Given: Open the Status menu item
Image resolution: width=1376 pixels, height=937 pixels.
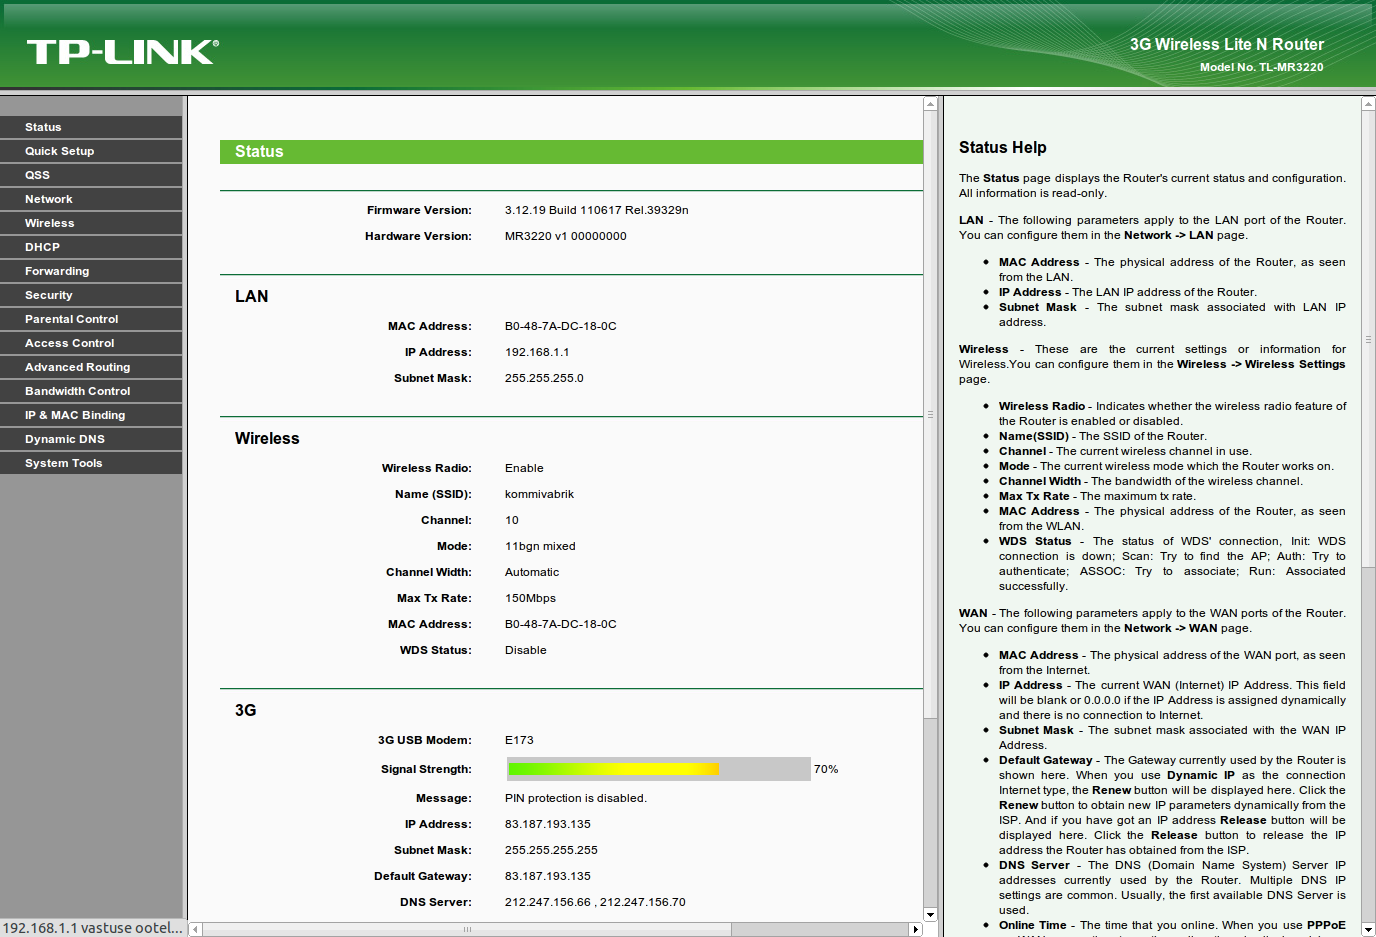Looking at the screenshot, I should click(x=91, y=127).
